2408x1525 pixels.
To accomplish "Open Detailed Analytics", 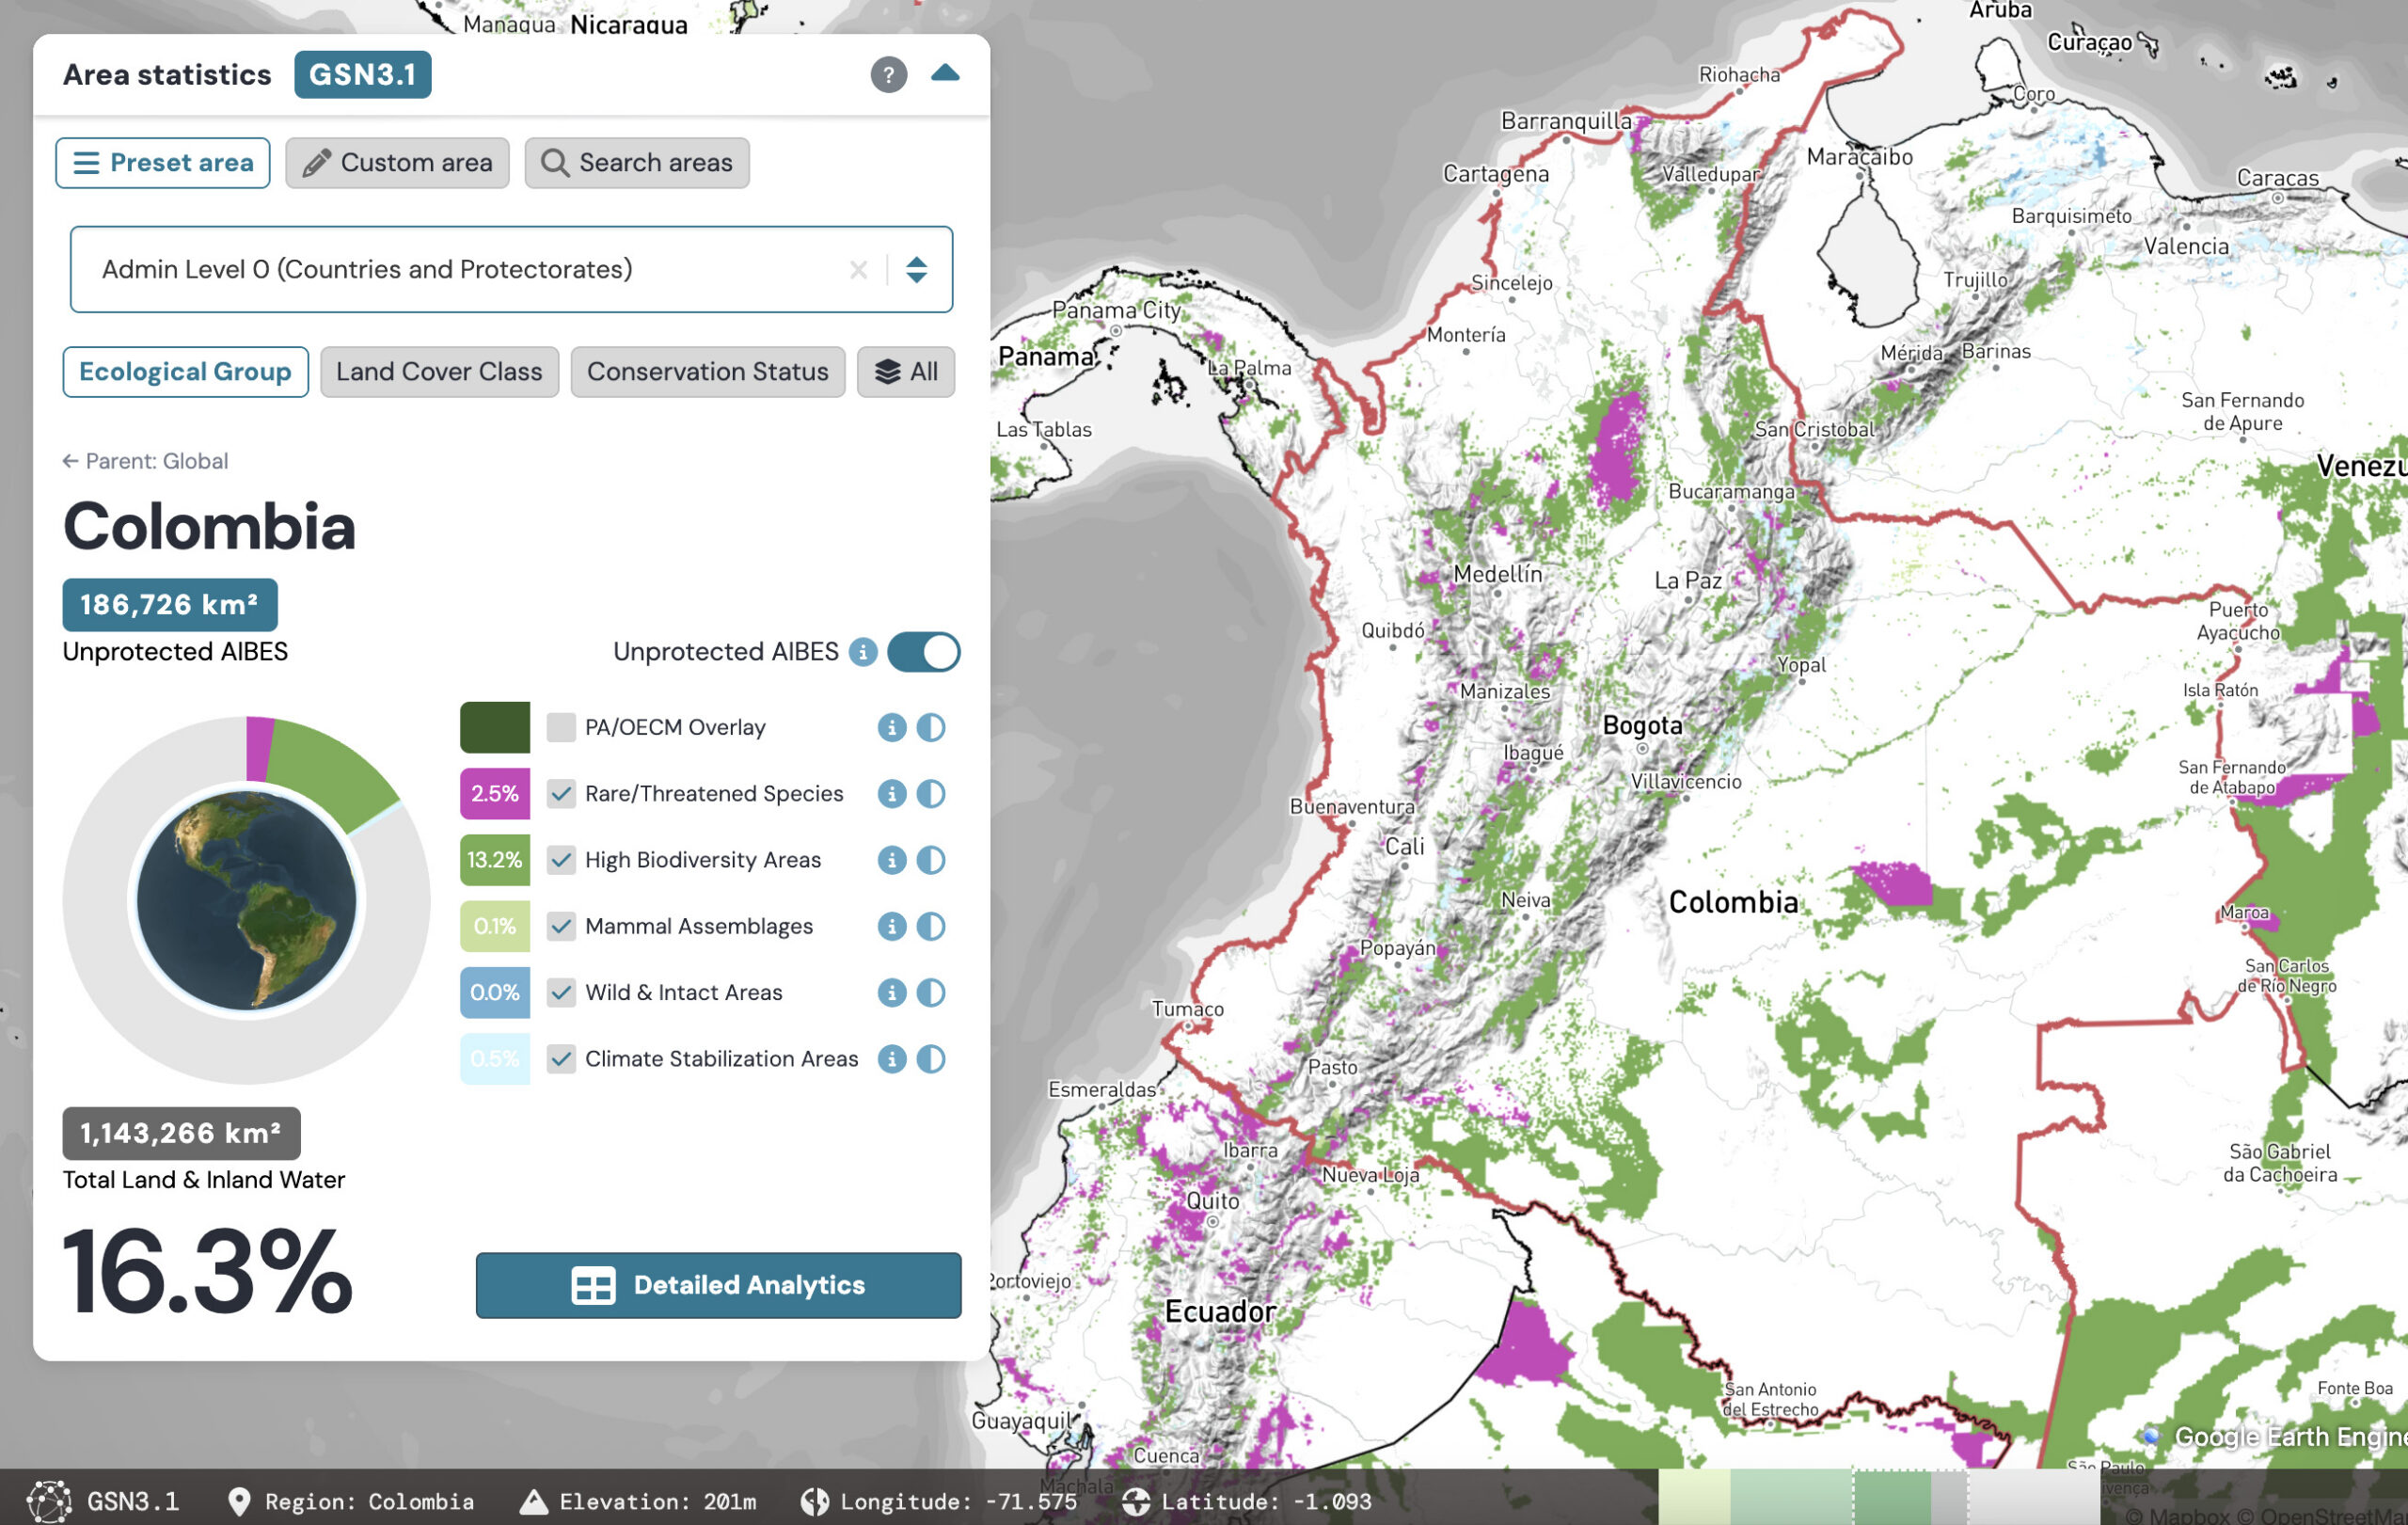I will point(718,1285).
